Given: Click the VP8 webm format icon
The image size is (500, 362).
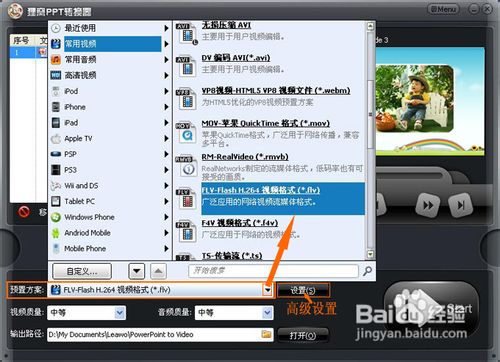Looking at the screenshot, I should (186, 99).
